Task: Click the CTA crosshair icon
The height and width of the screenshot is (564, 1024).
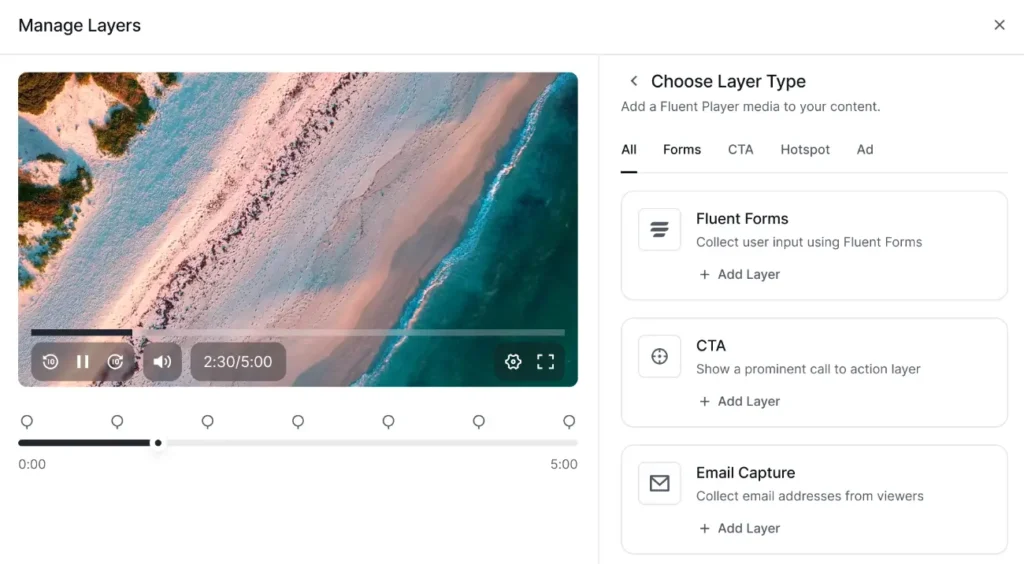Action: [x=660, y=356]
